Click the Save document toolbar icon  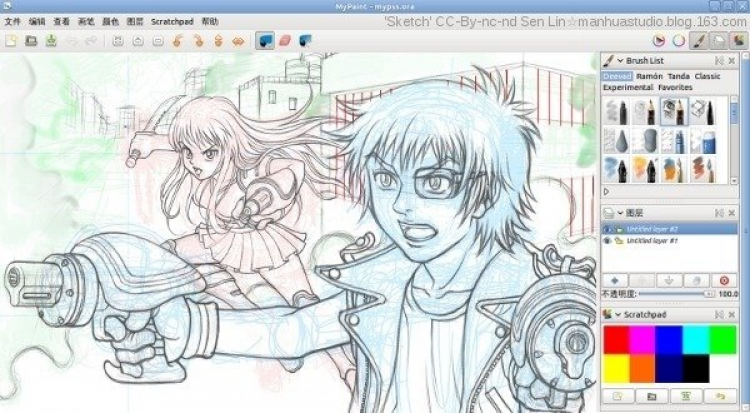coord(50,41)
